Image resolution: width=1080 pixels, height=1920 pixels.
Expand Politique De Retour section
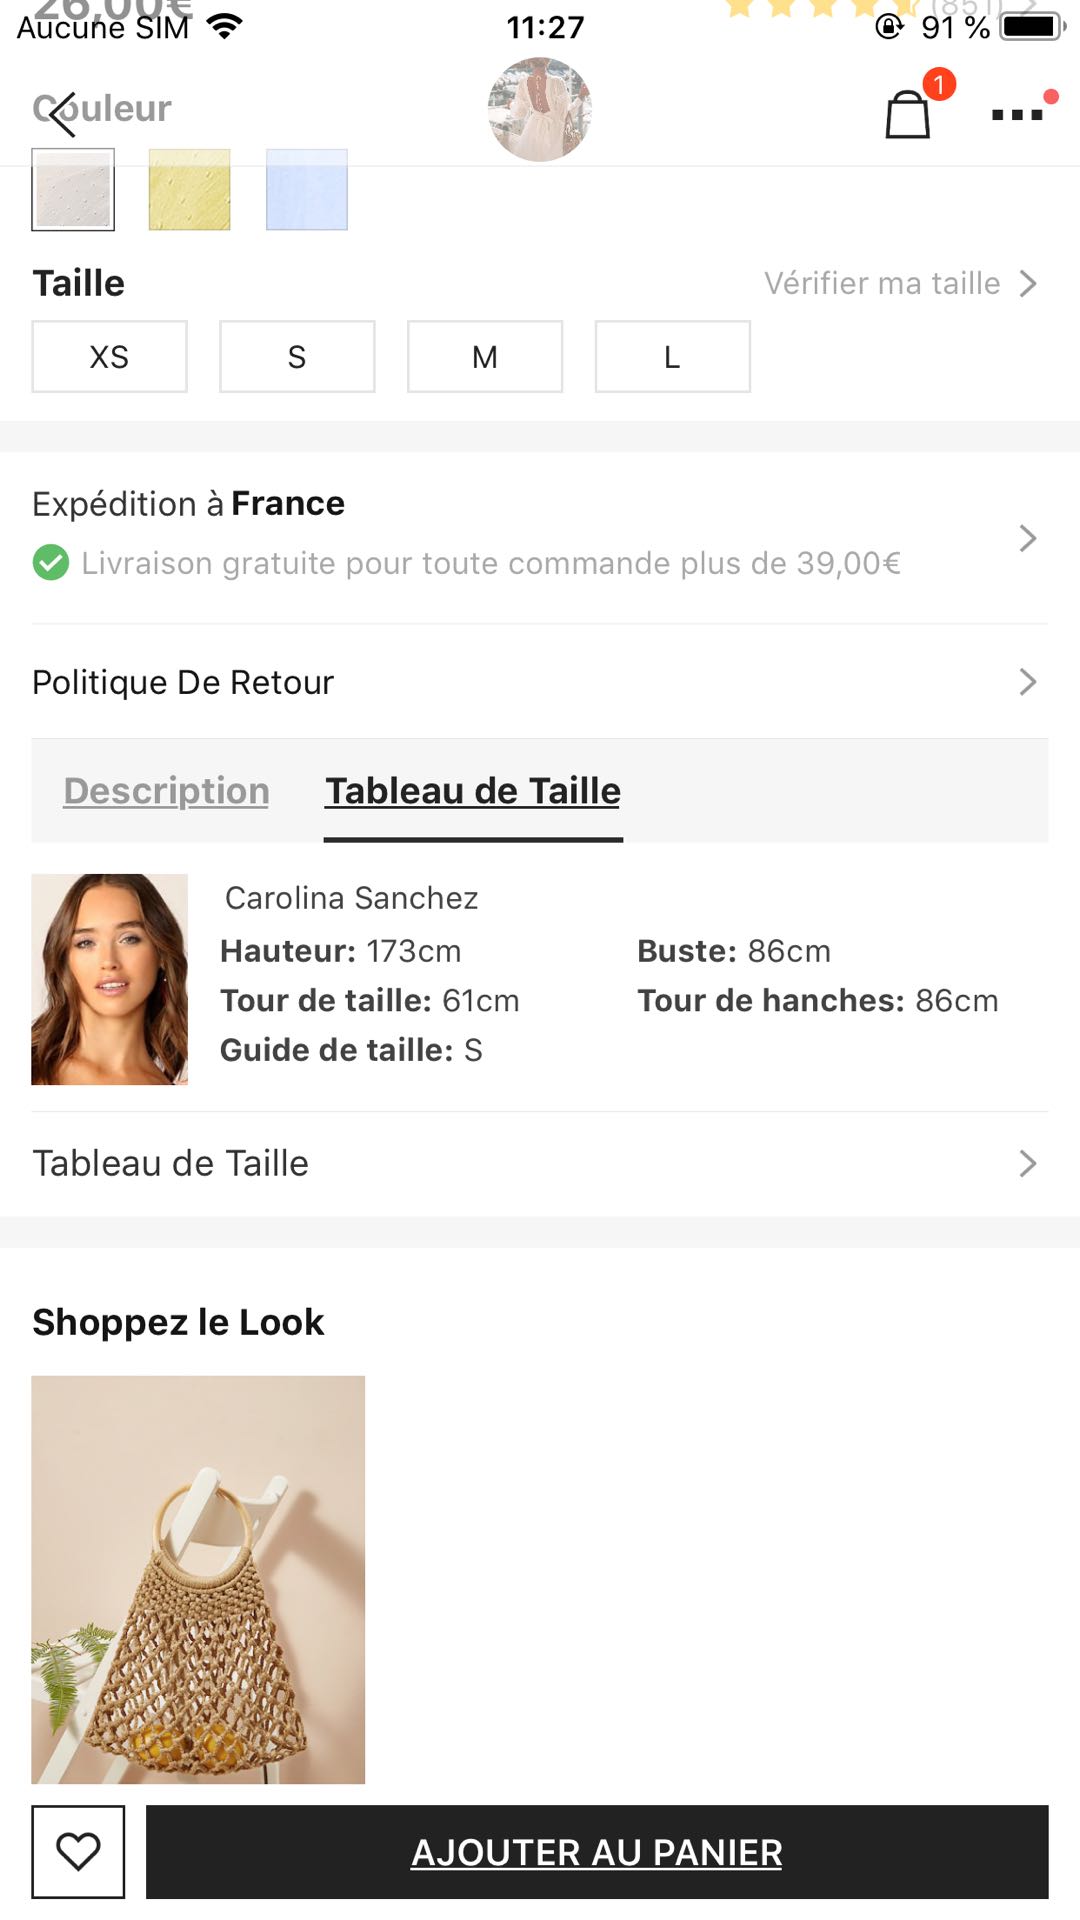(1027, 682)
